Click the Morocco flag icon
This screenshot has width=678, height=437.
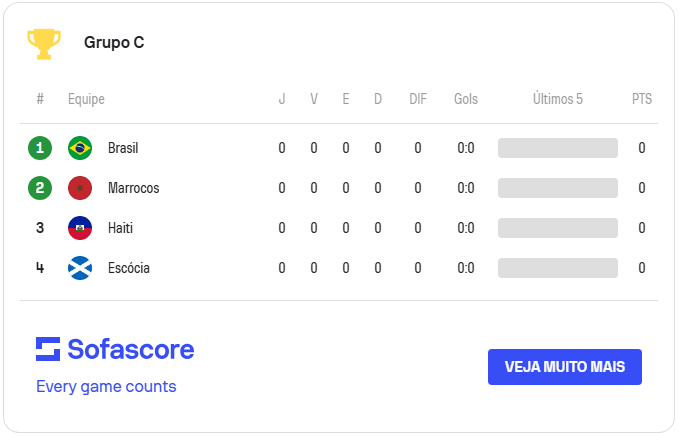tap(80, 188)
